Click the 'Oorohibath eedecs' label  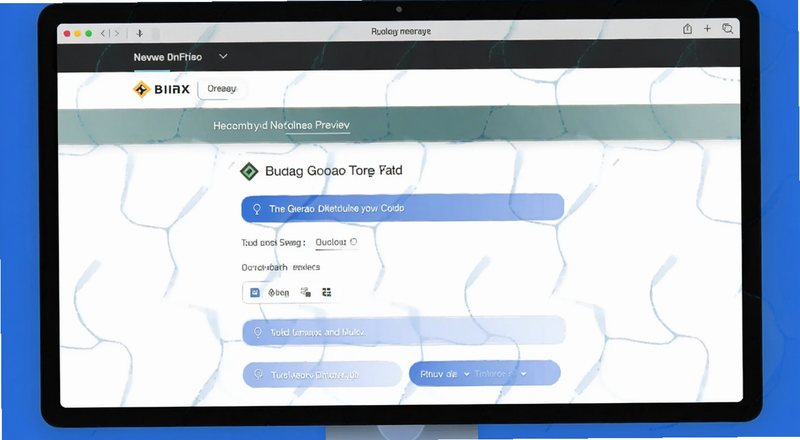point(281,267)
